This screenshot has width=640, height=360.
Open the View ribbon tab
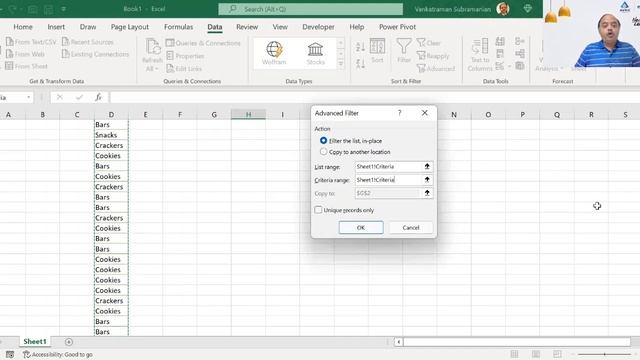(280, 27)
